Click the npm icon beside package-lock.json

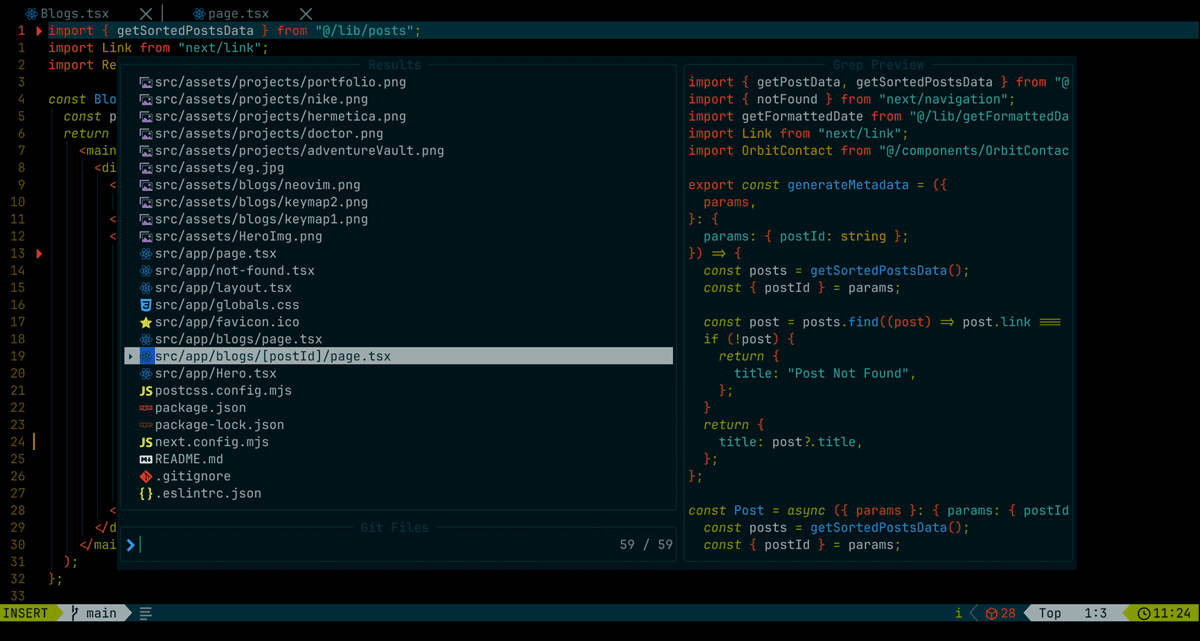coord(146,425)
